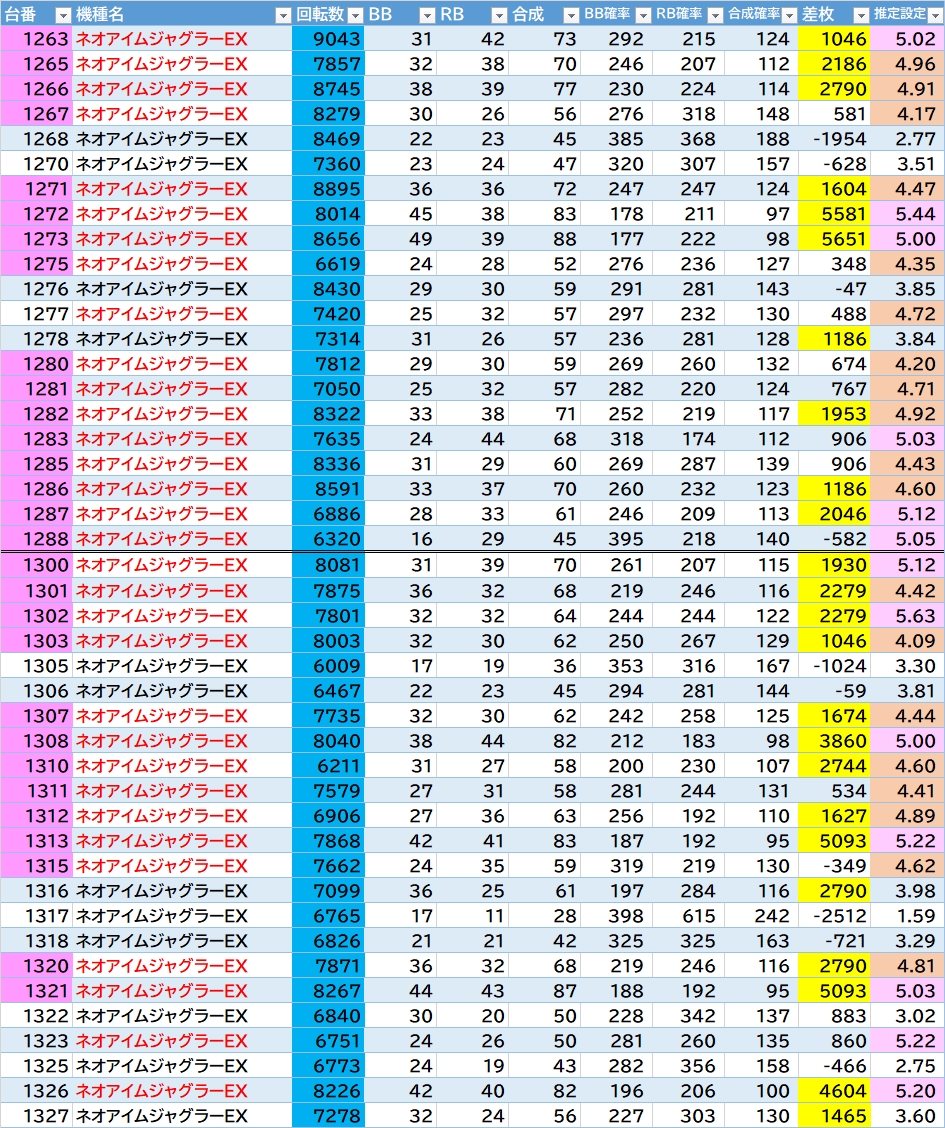945x1128 pixels.
Task: Open the BB column filter dropdown
Action: [x=427, y=15]
